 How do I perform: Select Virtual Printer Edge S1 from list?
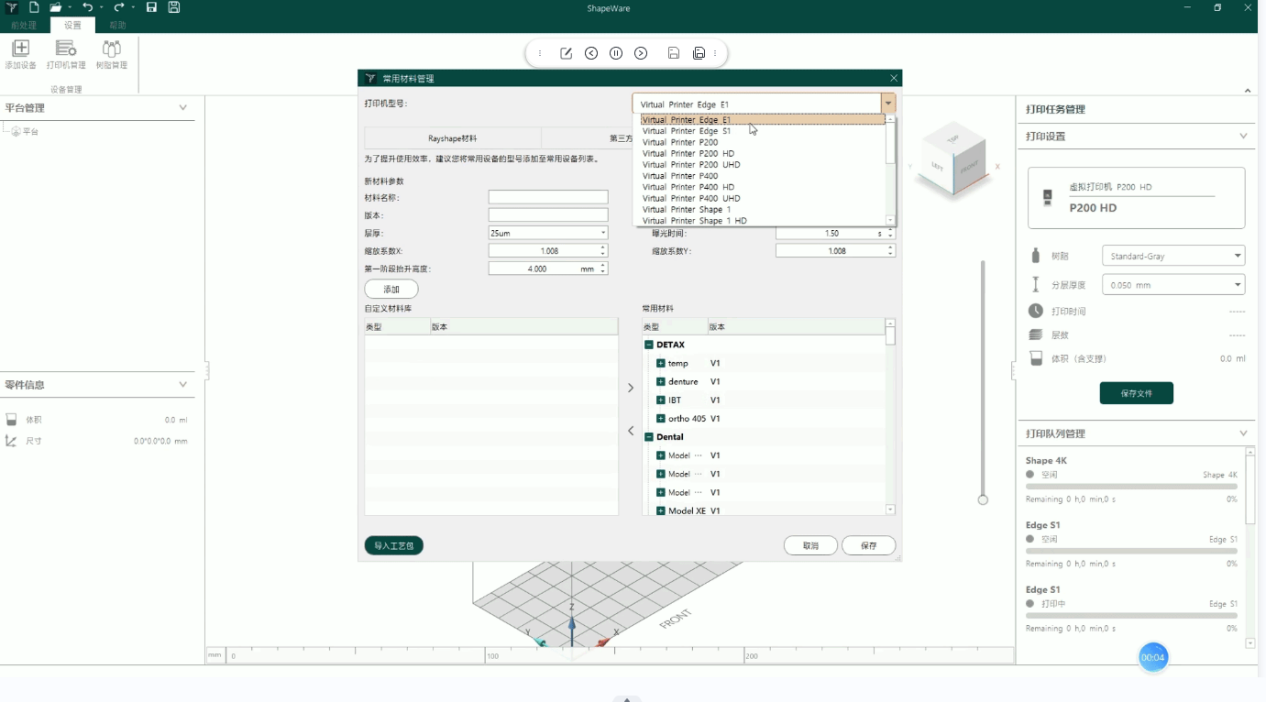point(762,131)
